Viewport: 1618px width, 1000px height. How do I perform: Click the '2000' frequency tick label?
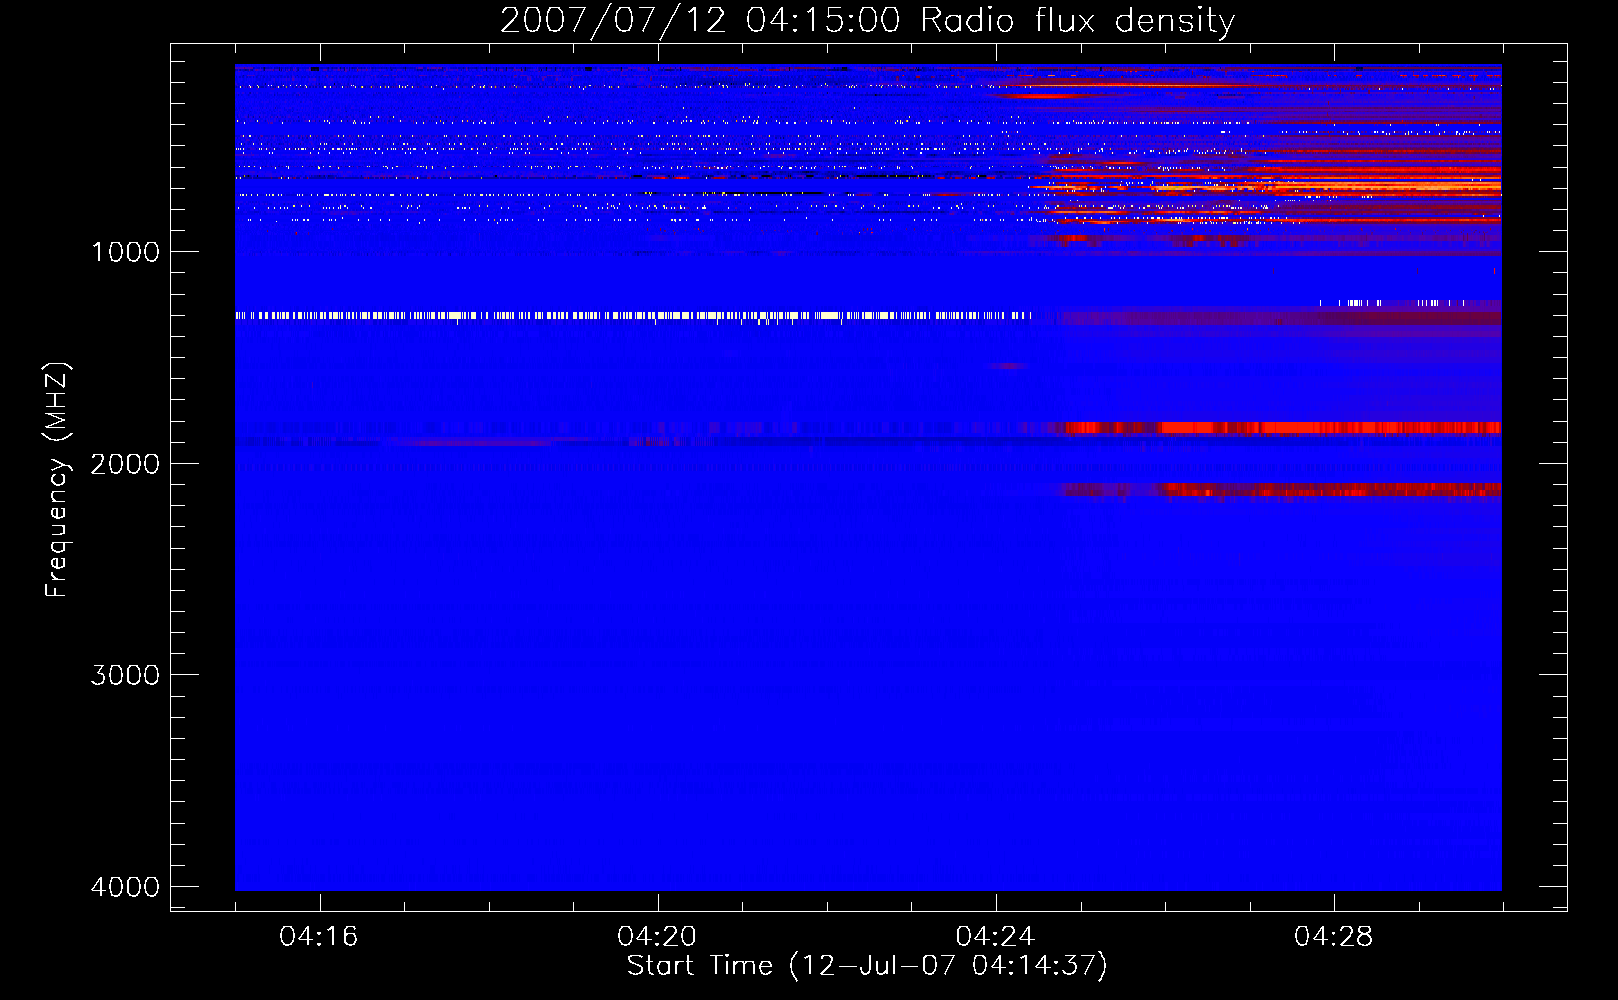tap(125, 464)
